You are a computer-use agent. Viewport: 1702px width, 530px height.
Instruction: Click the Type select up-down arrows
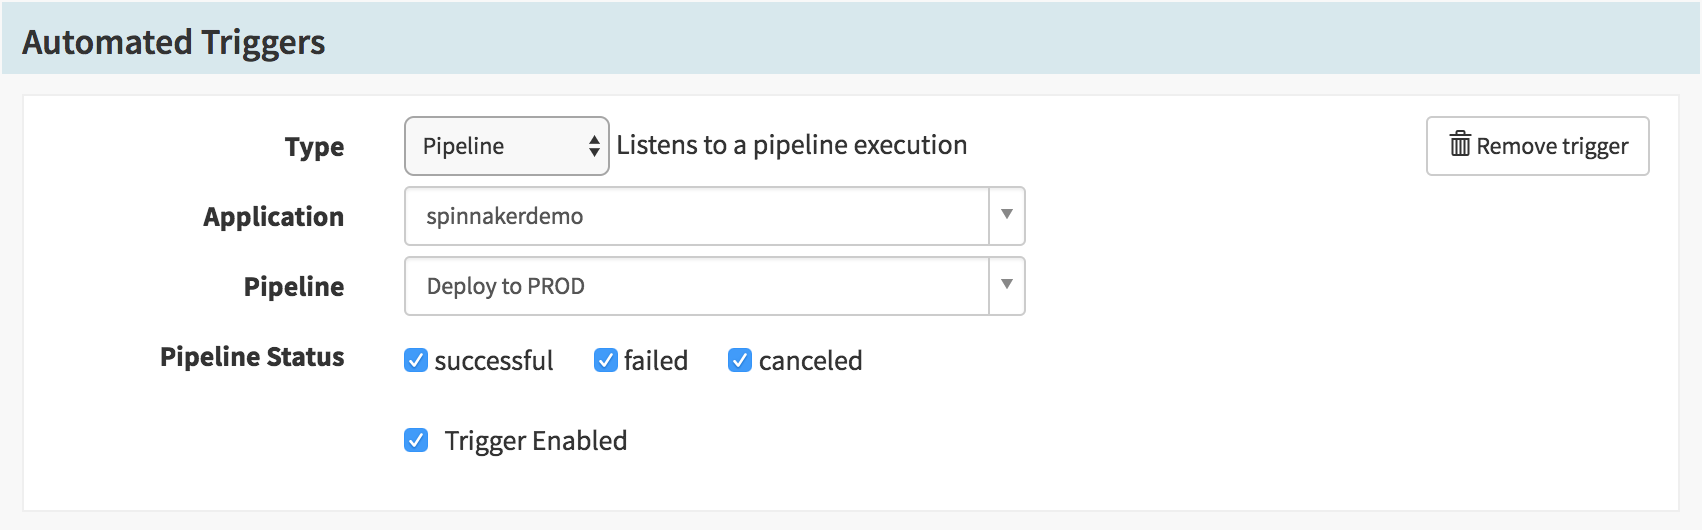click(594, 146)
